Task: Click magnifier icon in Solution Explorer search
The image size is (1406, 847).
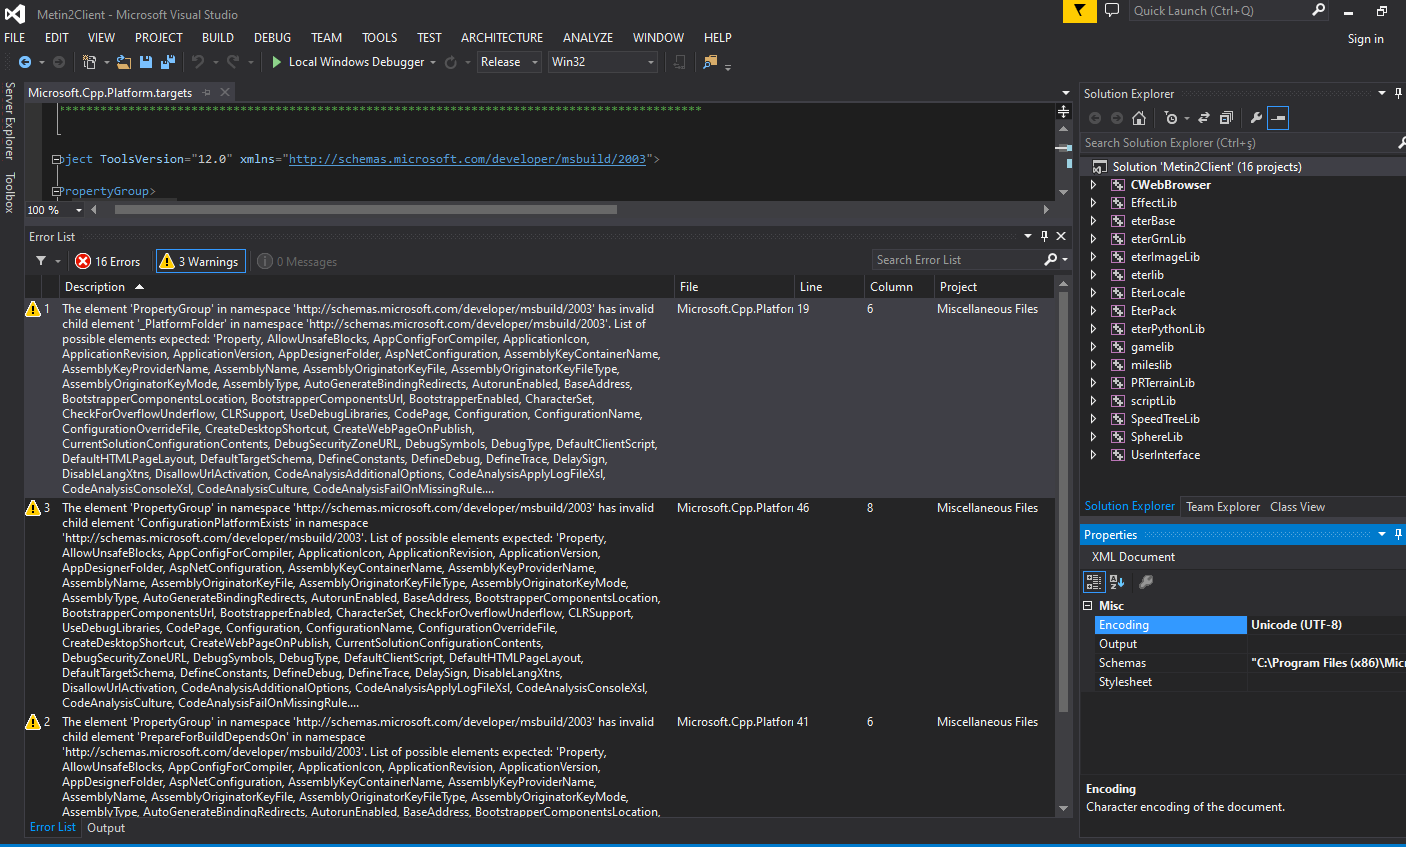Action: [1400, 143]
